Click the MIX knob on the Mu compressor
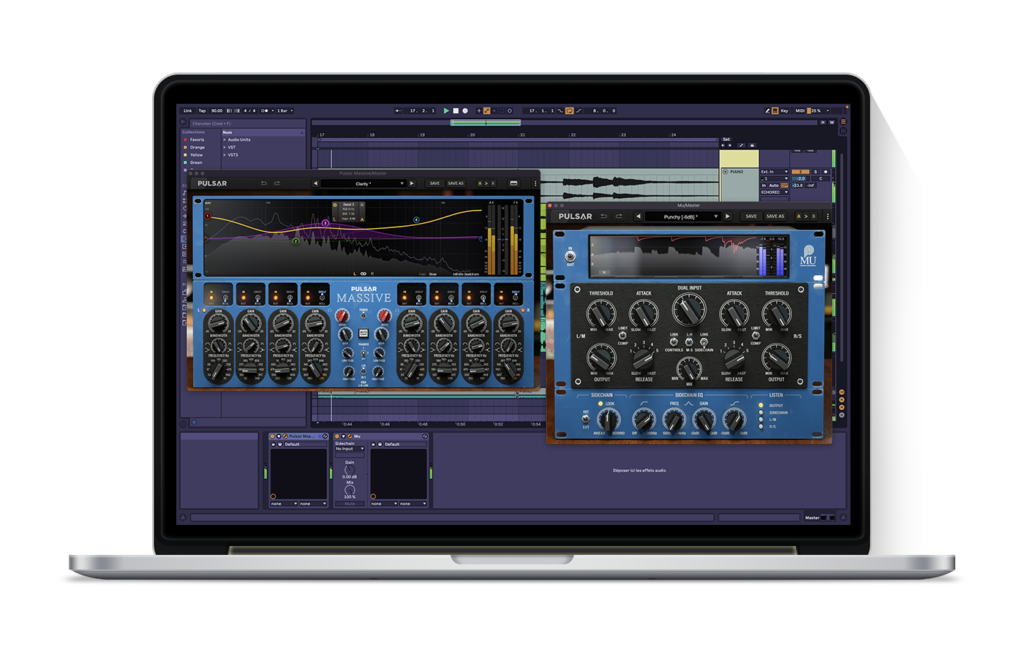The height and width of the screenshot is (658, 1024). pyautogui.click(x=688, y=369)
